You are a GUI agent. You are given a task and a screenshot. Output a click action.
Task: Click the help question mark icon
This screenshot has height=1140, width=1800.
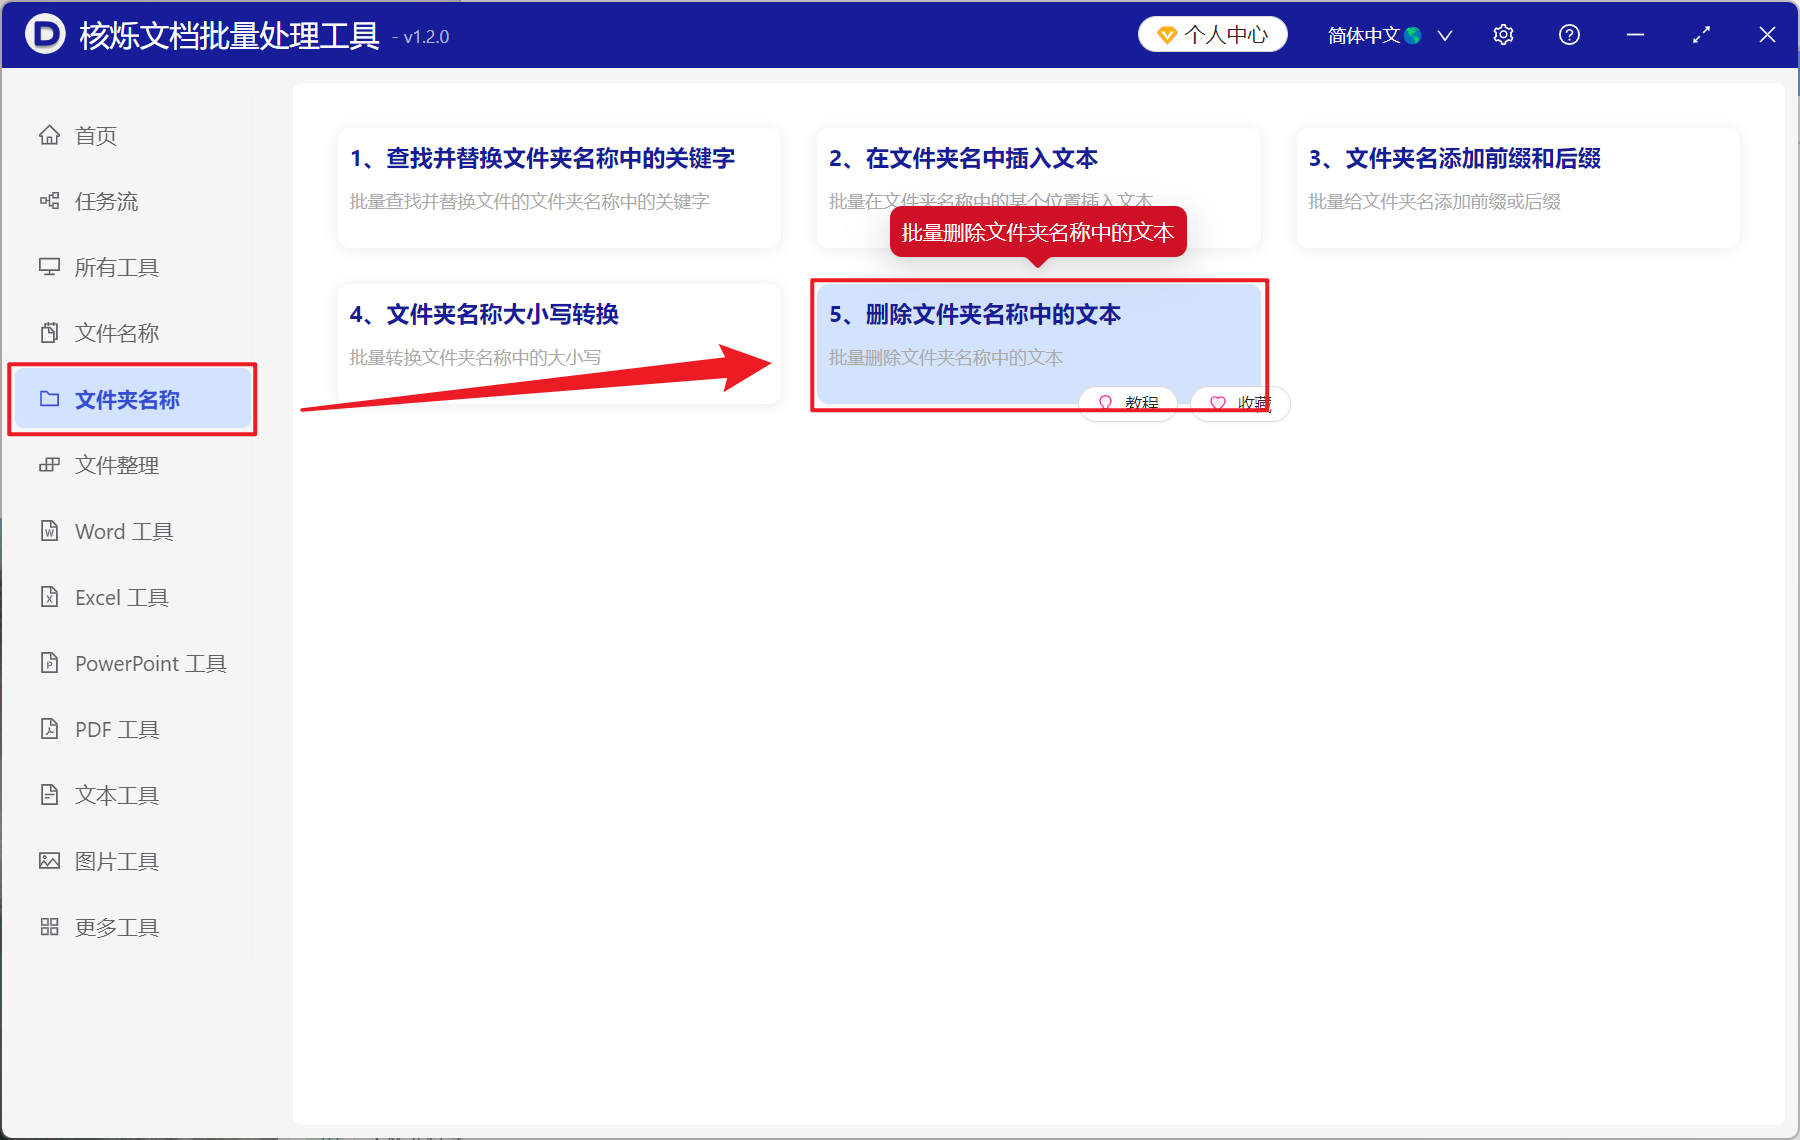pos(1568,34)
